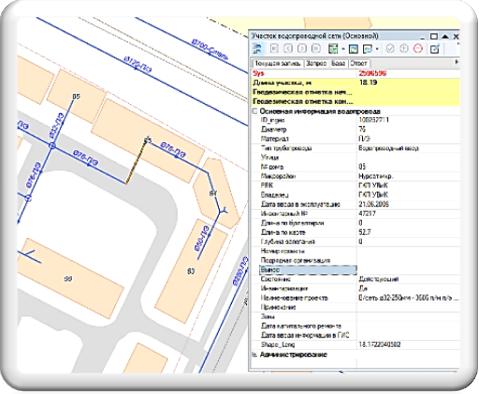Screen dimensions: 479x394
Task: Click the ID value 100052711
Action: [x=374, y=120]
